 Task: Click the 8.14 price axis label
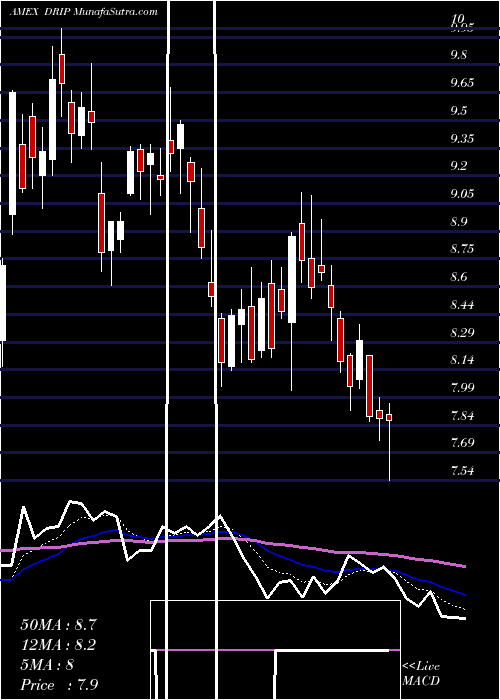pyautogui.click(x=462, y=360)
